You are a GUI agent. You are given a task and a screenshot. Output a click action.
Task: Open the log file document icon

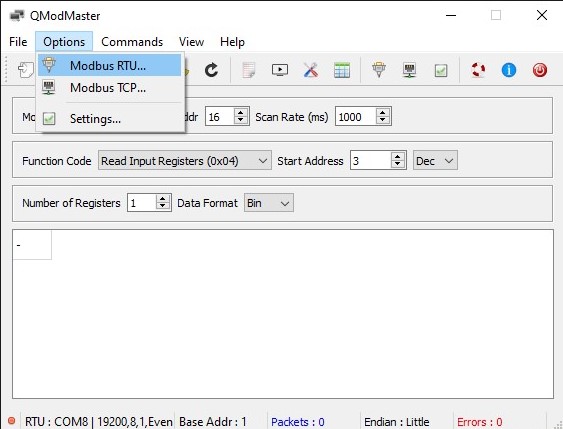[x=248, y=70]
